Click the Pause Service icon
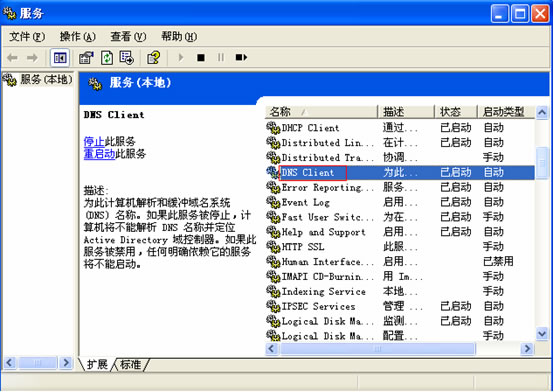554x392 pixels. pyautogui.click(x=221, y=57)
